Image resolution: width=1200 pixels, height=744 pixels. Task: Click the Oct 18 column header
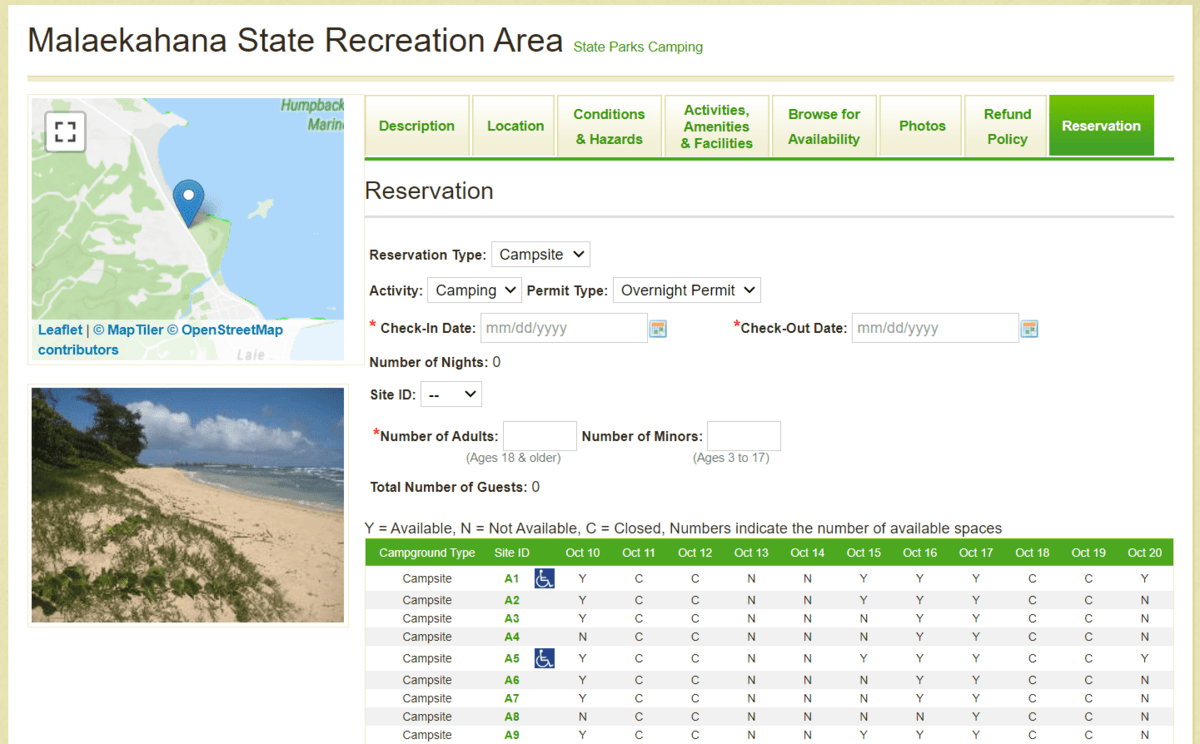coord(1032,553)
